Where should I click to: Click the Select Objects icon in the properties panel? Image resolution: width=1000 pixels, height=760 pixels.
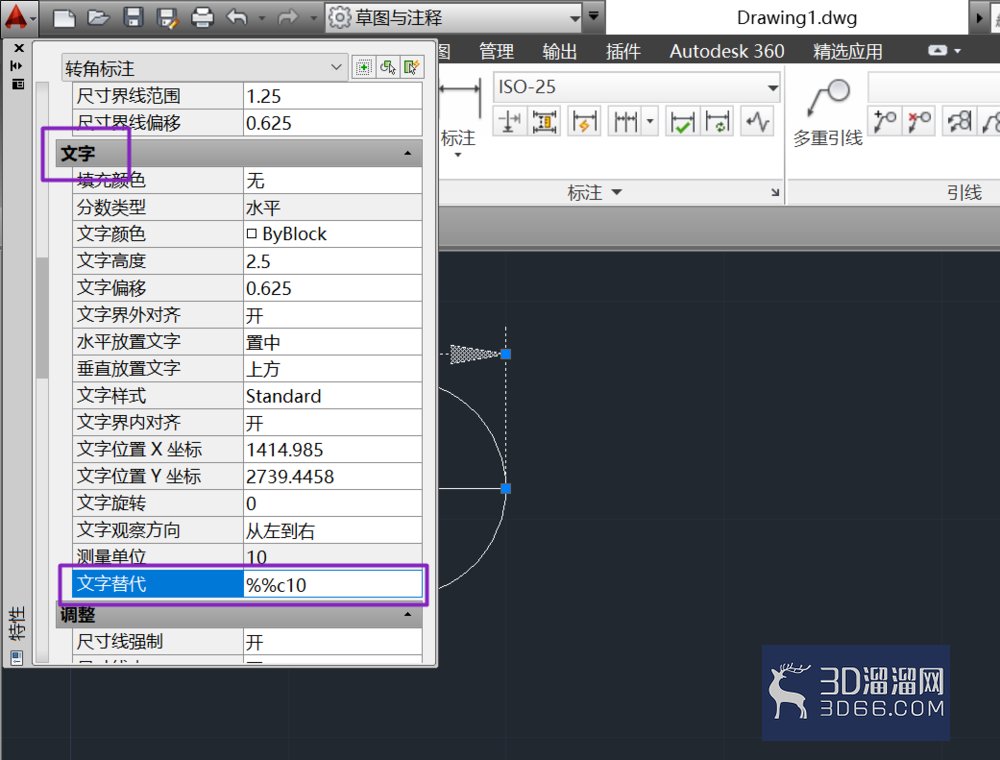tap(388, 67)
